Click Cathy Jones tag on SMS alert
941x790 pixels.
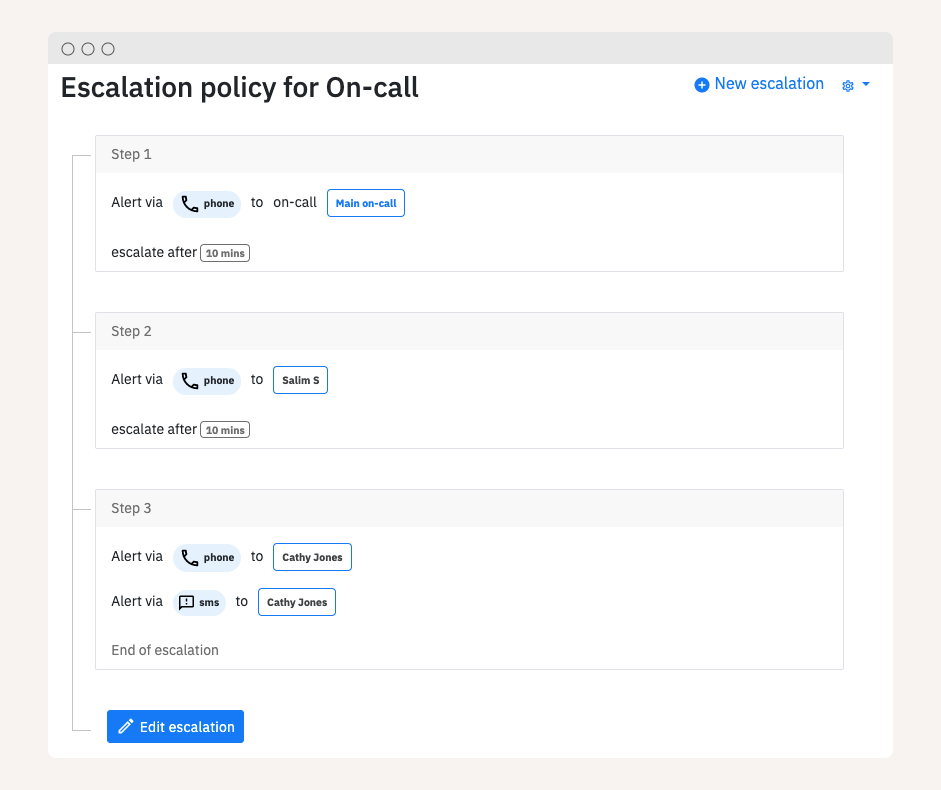tap(297, 603)
